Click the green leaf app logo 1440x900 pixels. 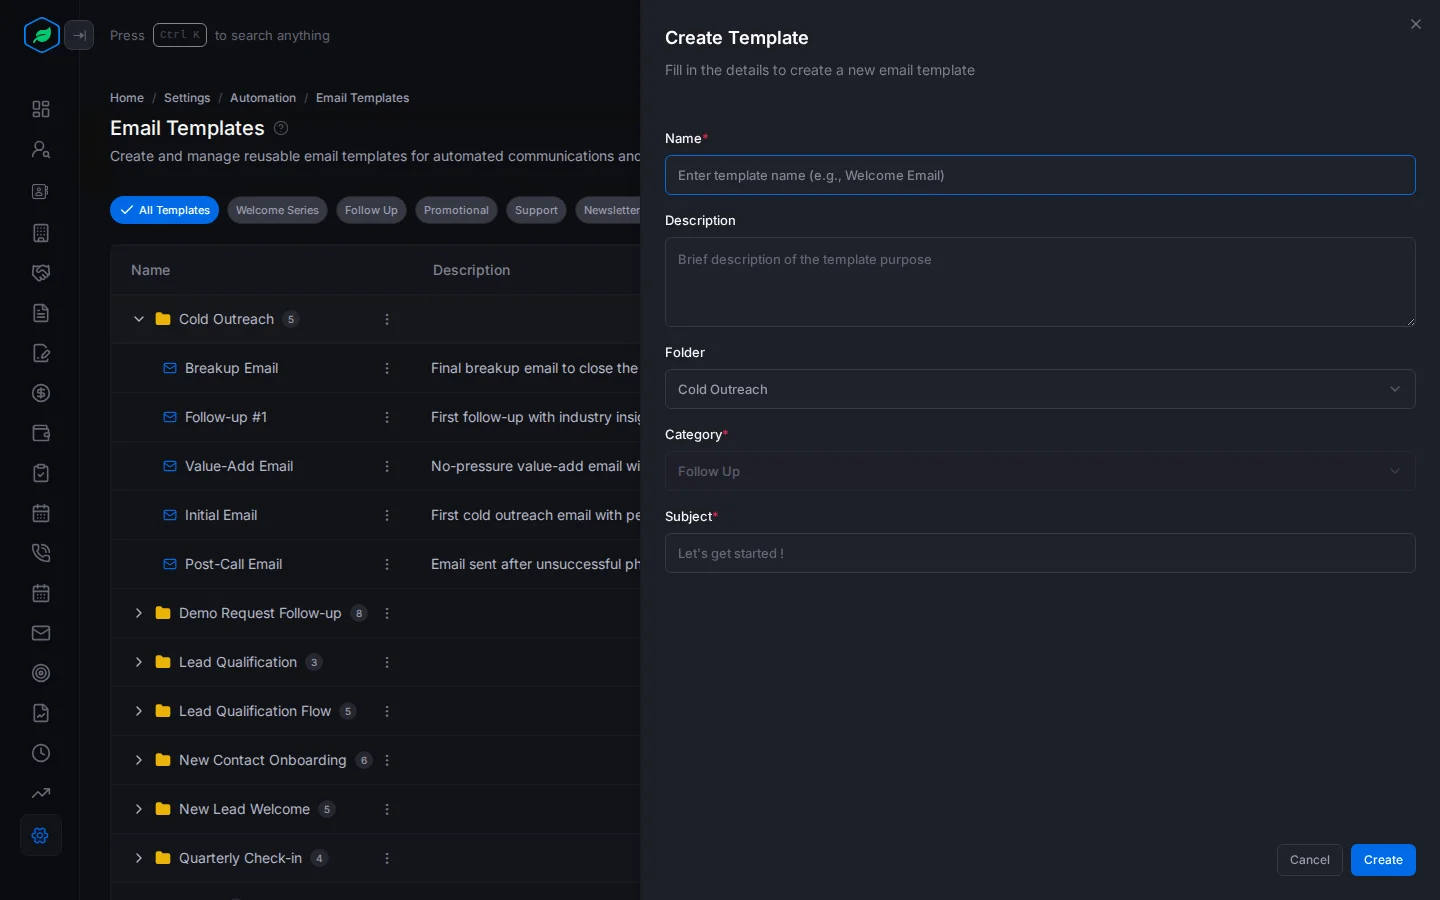41,35
